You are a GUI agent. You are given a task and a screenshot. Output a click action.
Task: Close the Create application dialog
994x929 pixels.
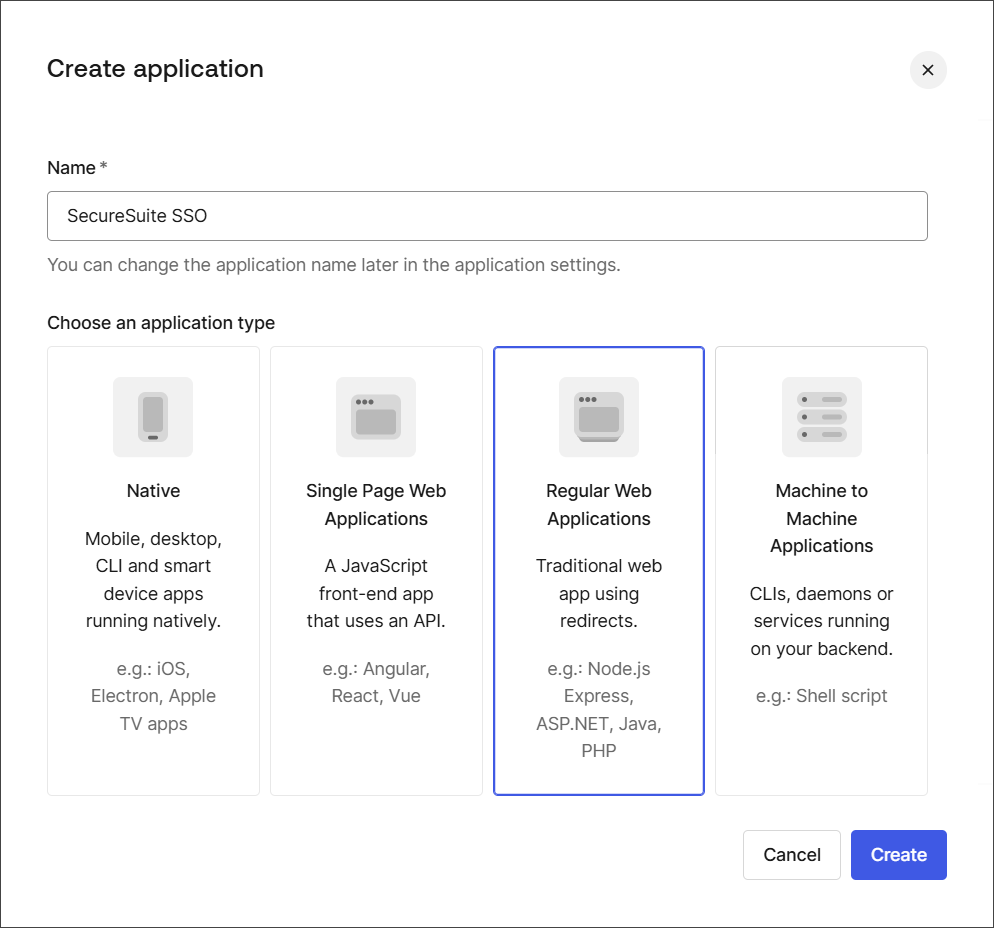(928, 70)
